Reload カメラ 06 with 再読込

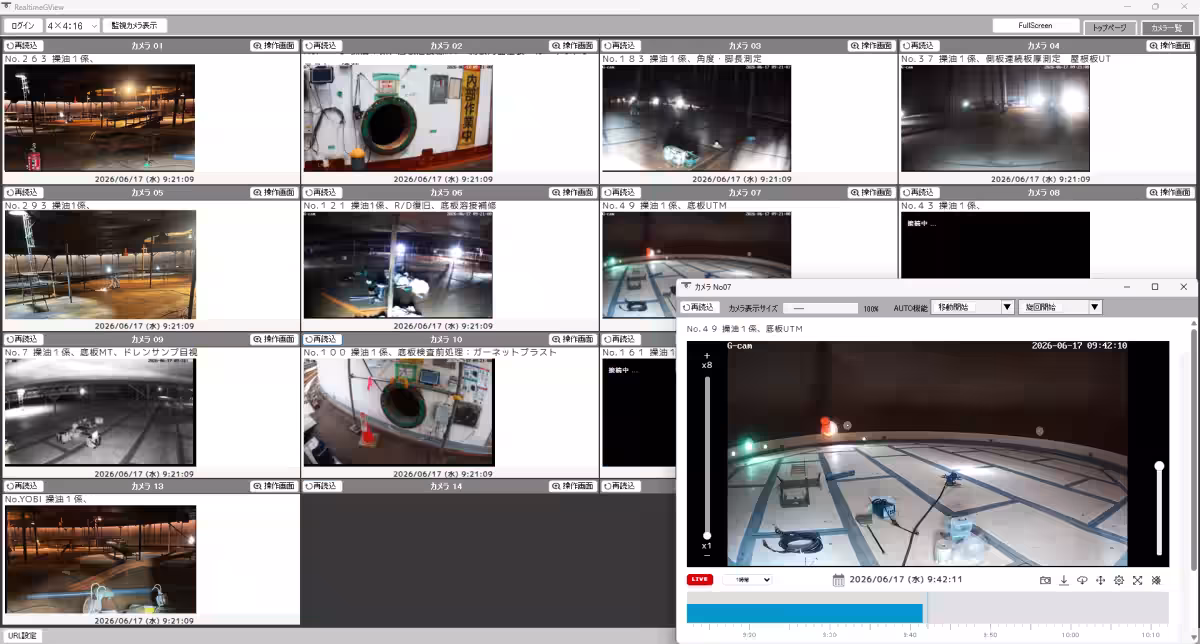point(322,192)
